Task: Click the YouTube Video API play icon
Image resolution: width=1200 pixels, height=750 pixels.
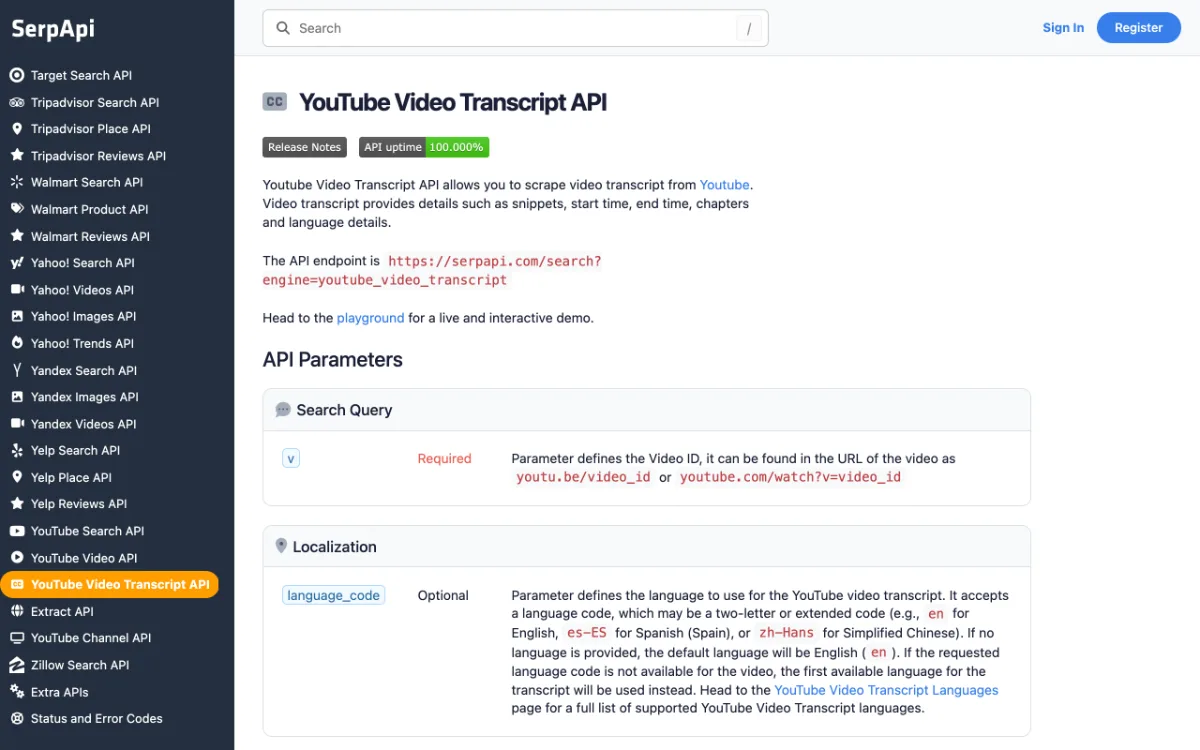Action: [x=16, y=558]
